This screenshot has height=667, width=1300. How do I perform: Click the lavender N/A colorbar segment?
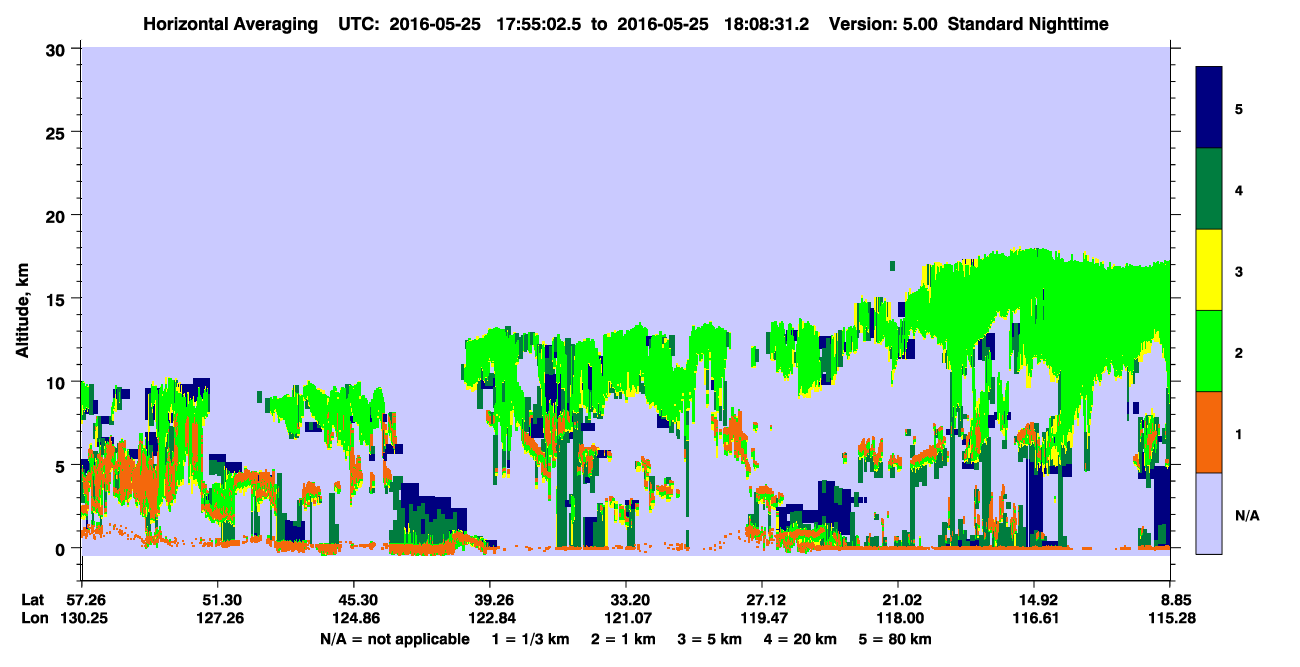[x=1209, y=513]
